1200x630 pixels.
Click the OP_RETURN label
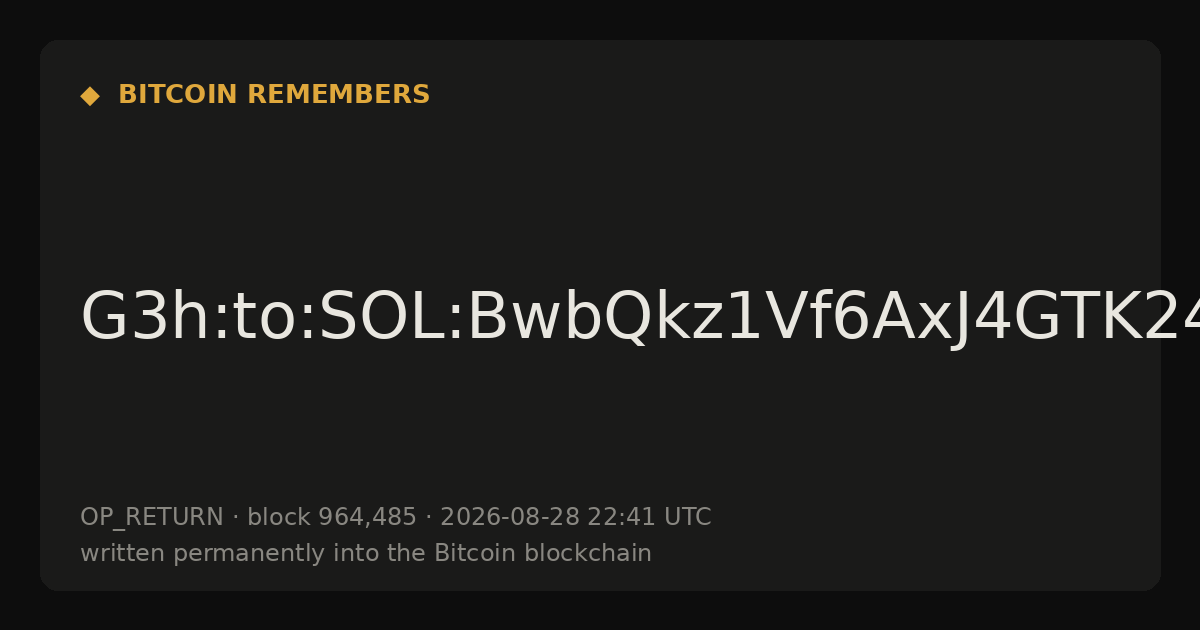pos(152,518)
